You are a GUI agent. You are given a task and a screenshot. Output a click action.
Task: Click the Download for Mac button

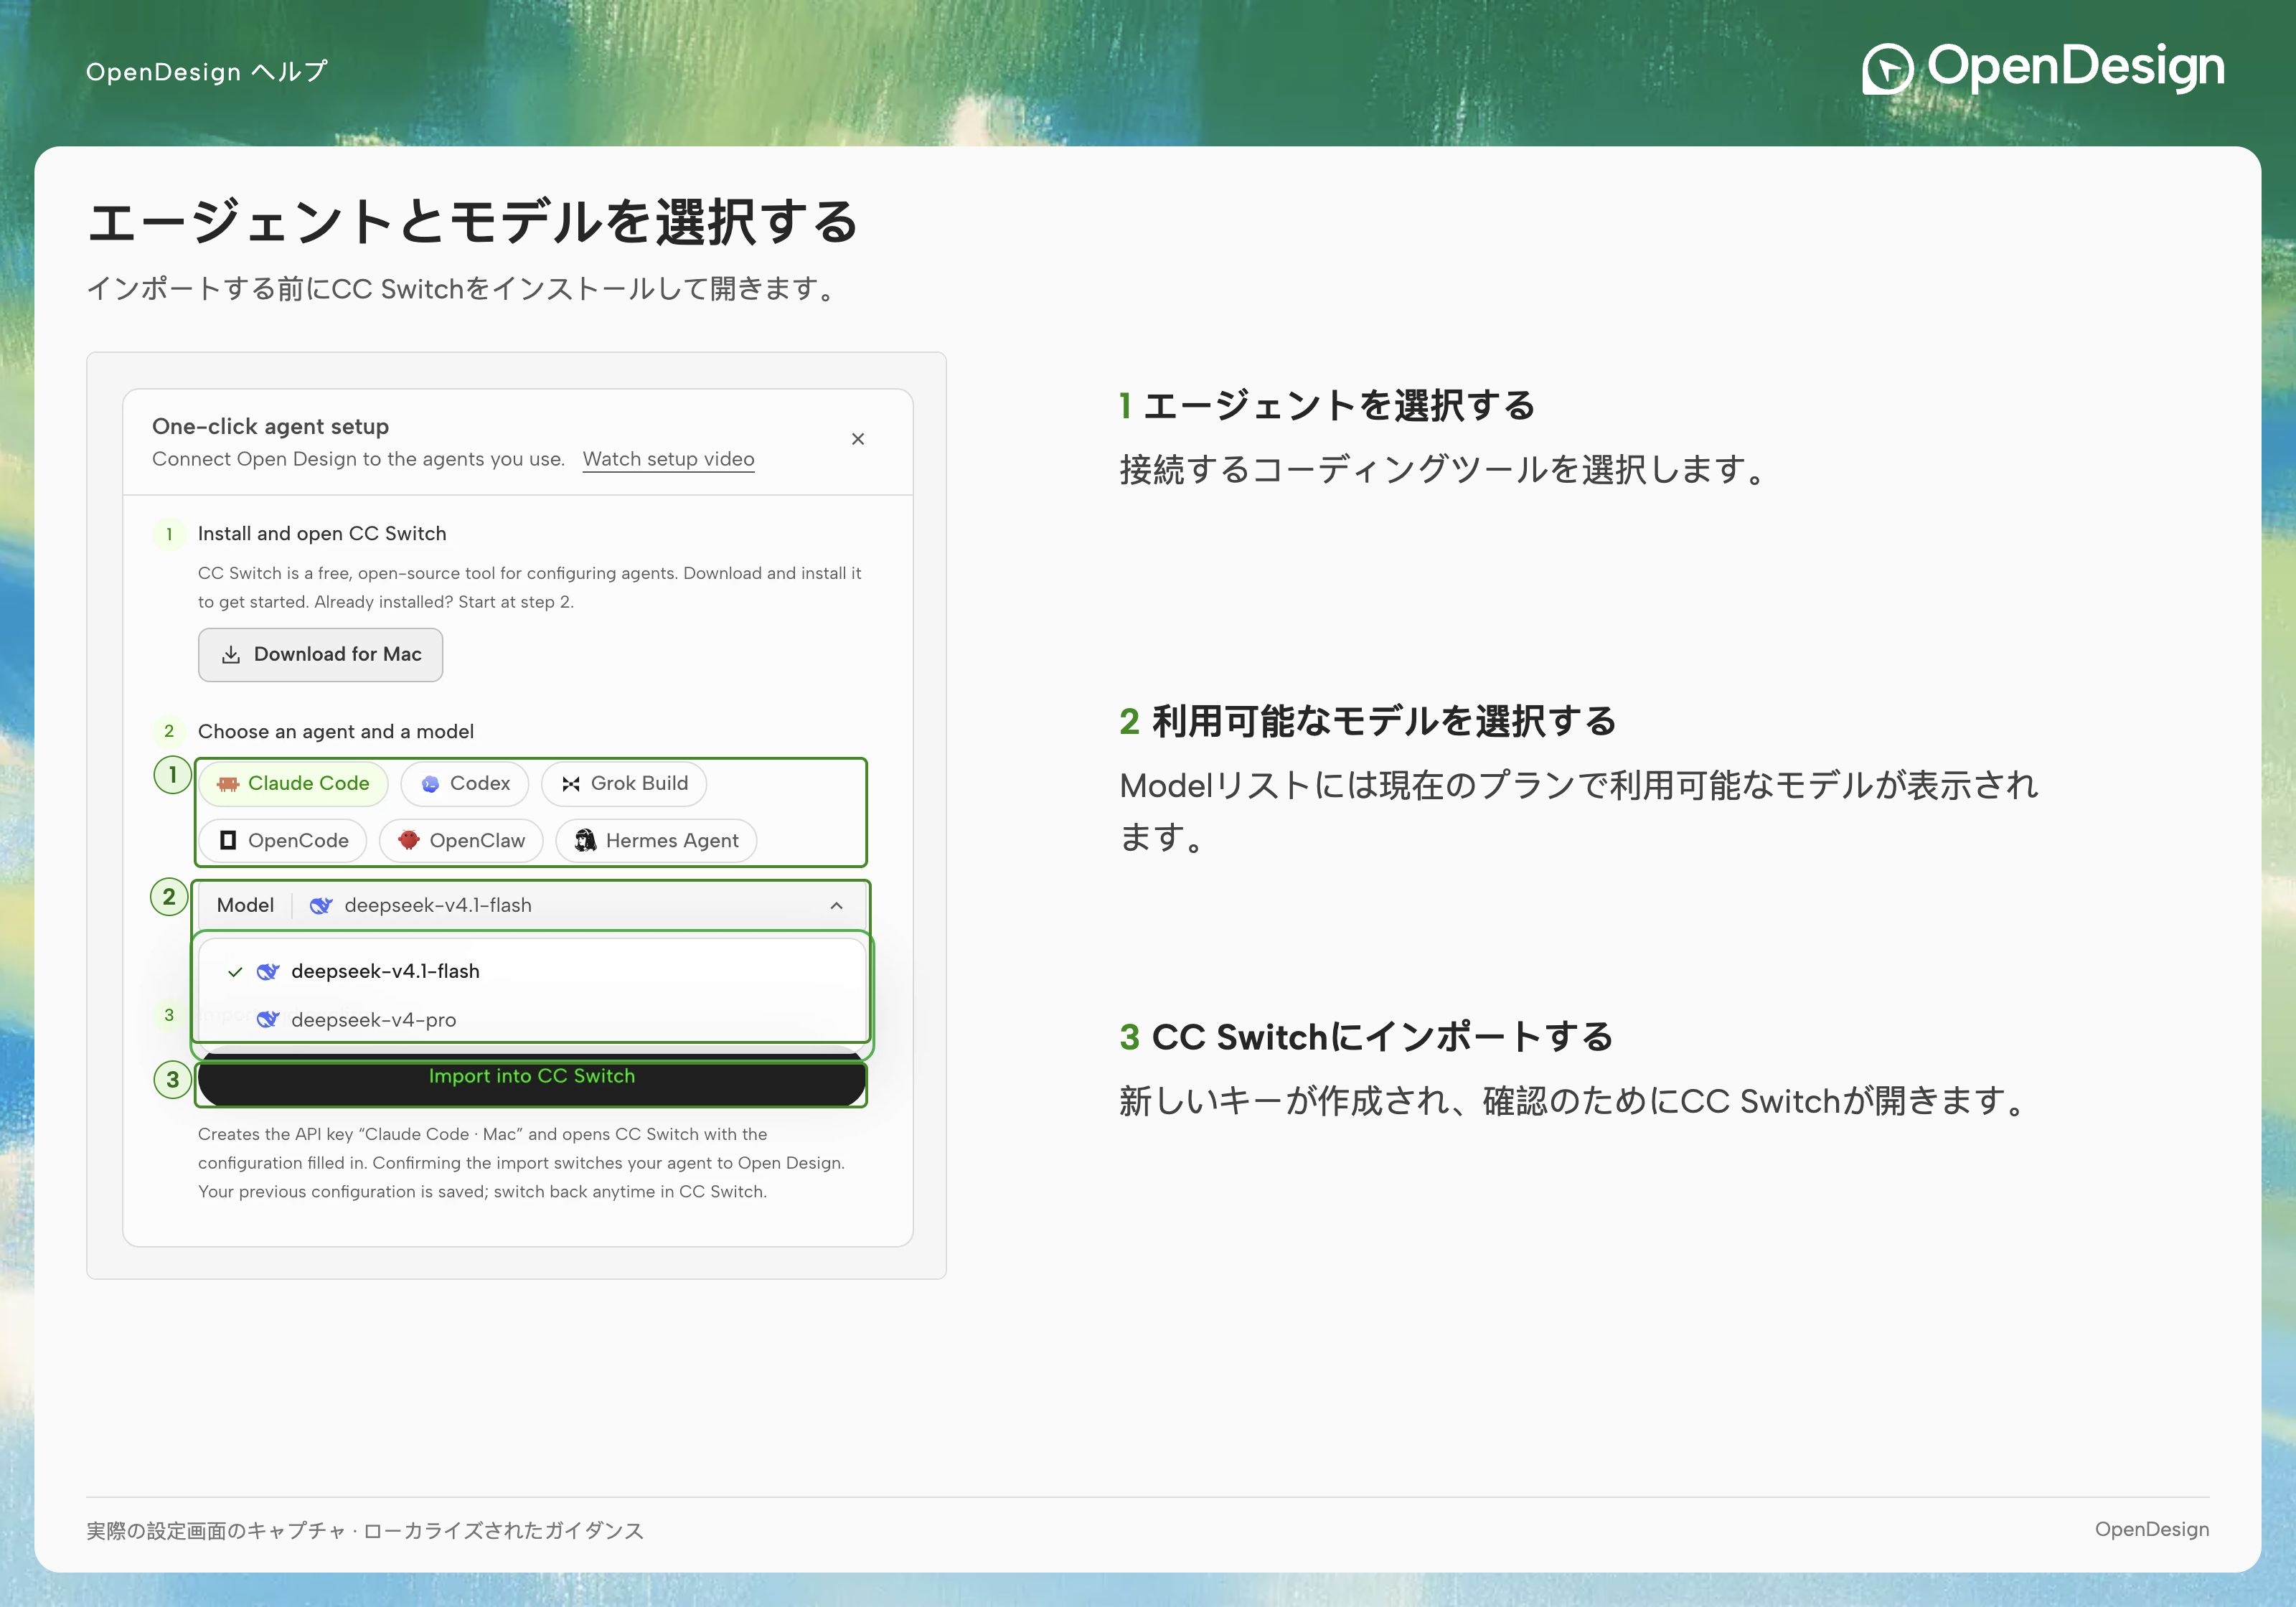[320, 654]
